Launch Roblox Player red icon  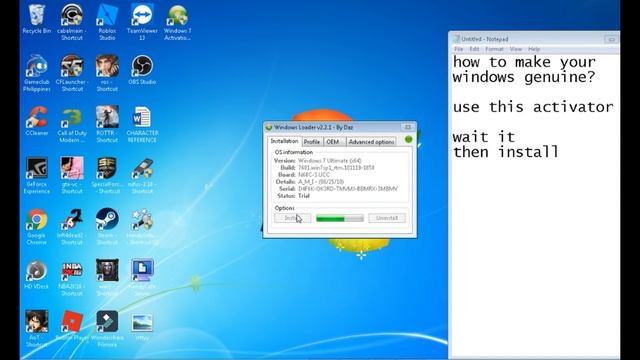click(72, 322)
